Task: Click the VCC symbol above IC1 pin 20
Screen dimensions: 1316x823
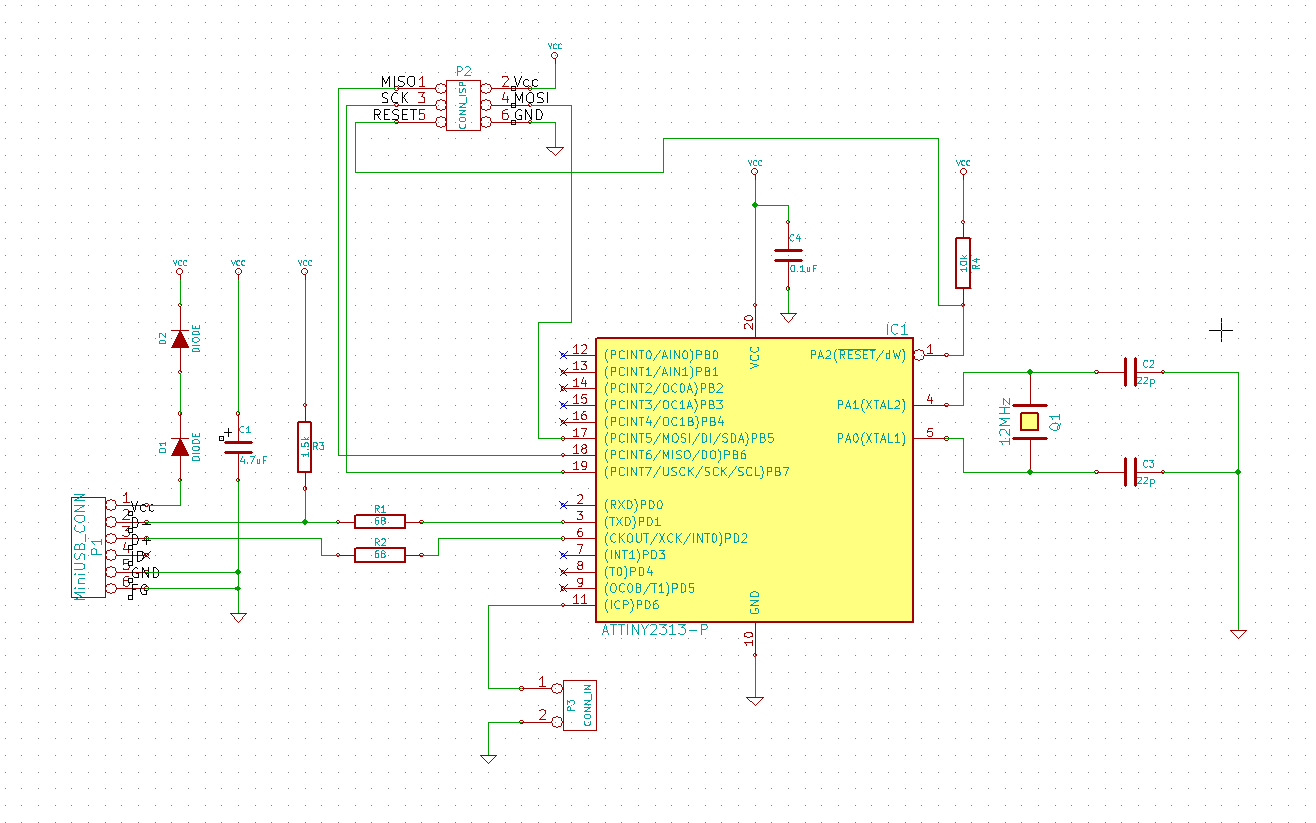Action: 755,166
